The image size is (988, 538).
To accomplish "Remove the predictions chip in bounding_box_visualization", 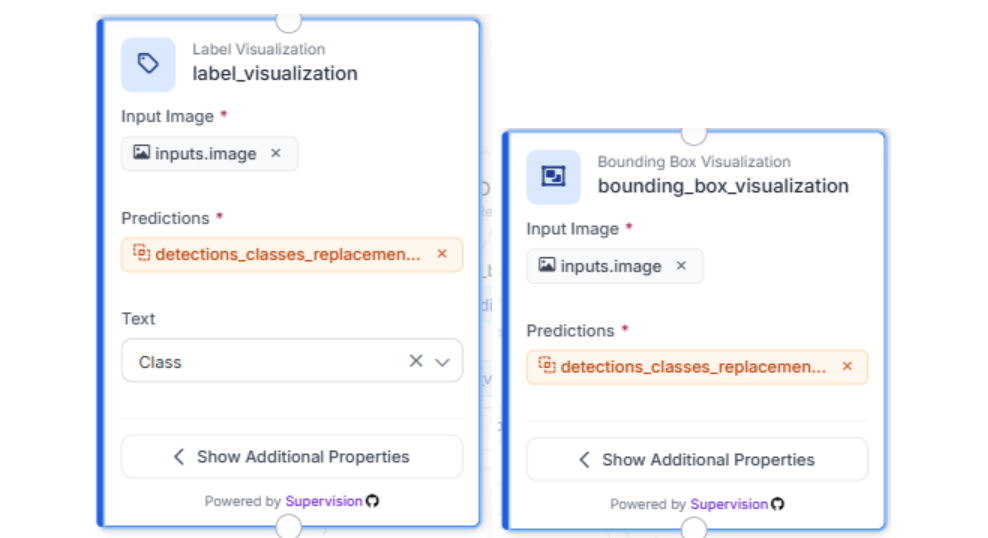I will click(847, 367).
